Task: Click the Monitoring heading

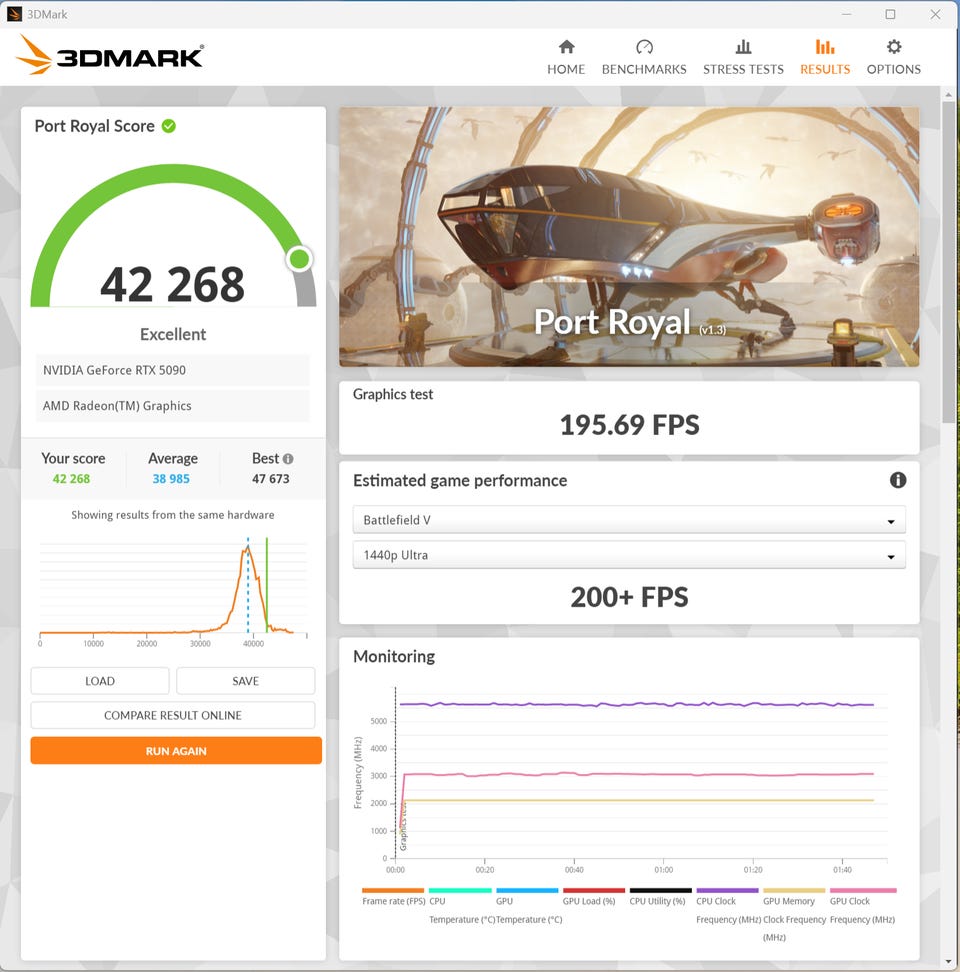Action: (394, 656)
